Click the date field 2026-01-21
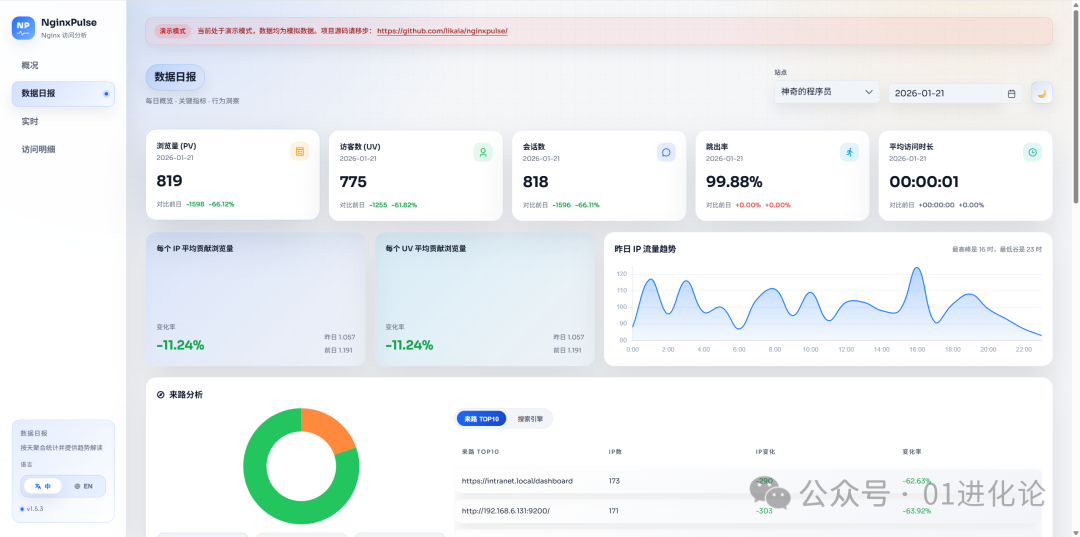This screenshot has height=537, width=1080. tap(944, 94)
